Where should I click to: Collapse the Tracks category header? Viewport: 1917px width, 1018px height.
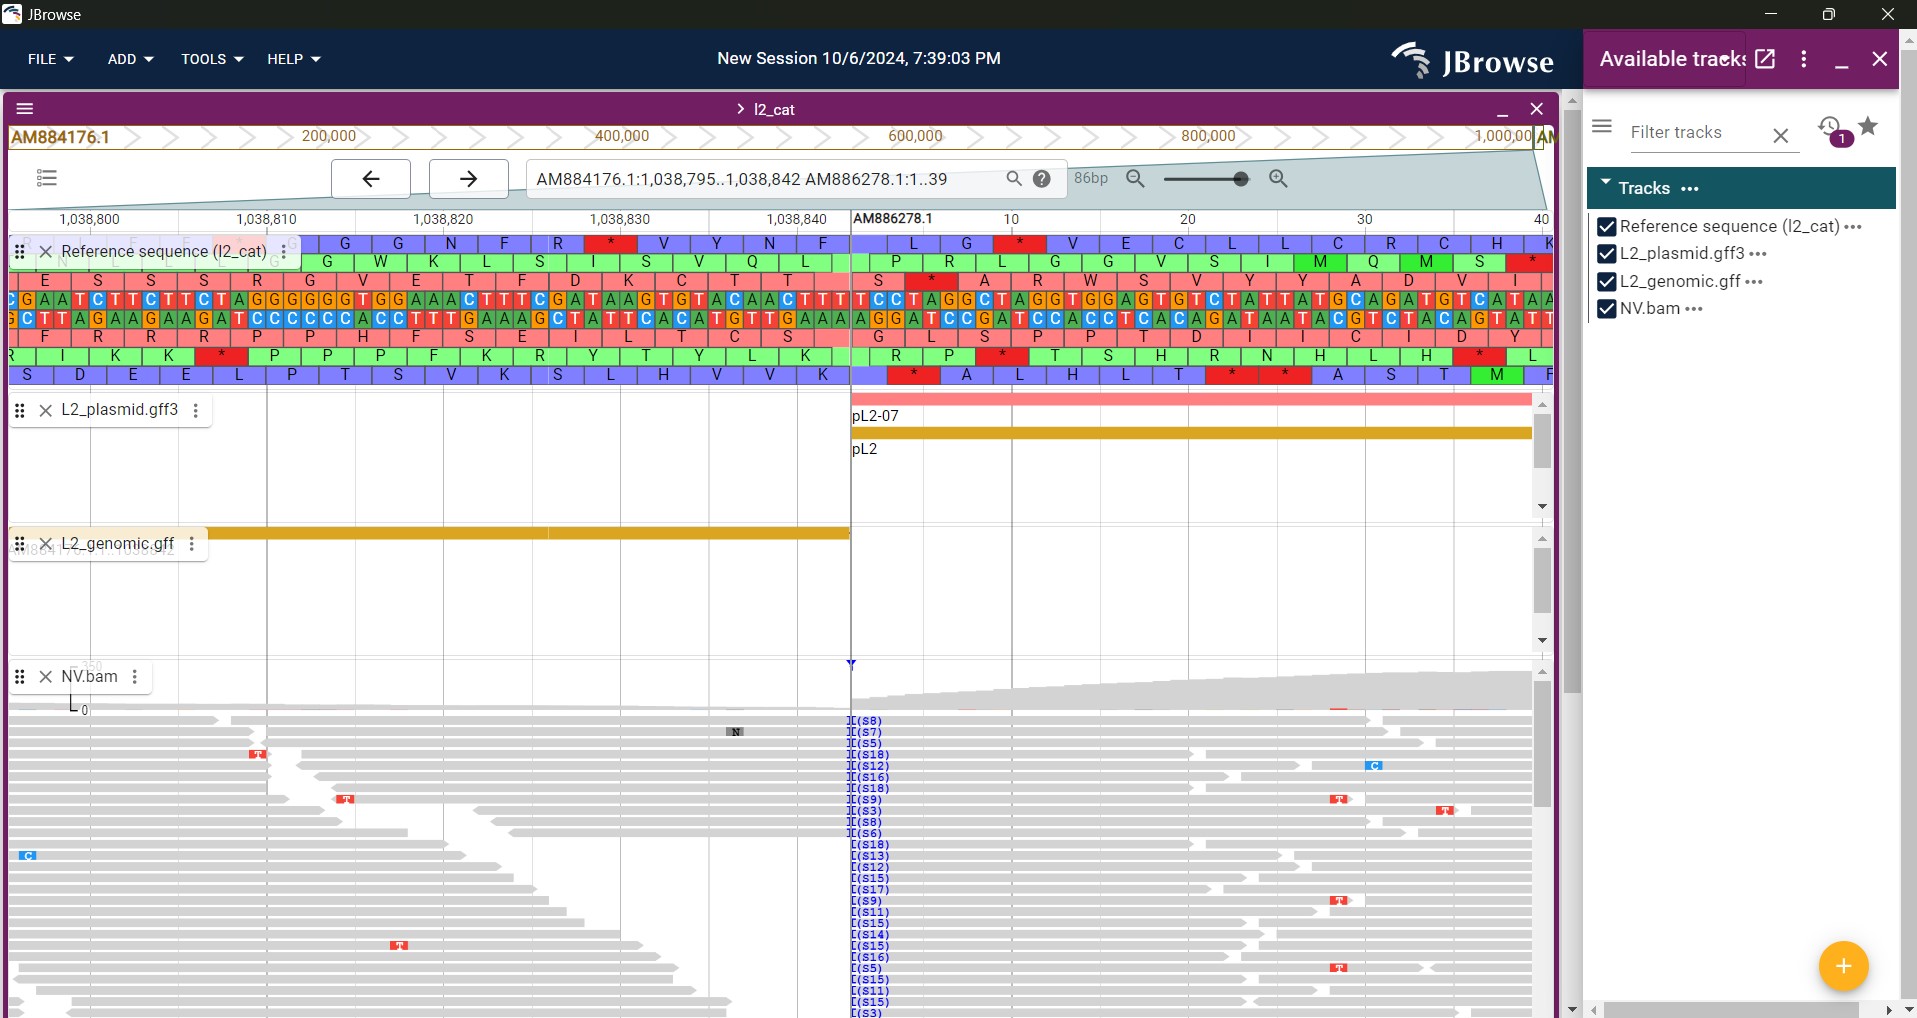[1606, 187]
